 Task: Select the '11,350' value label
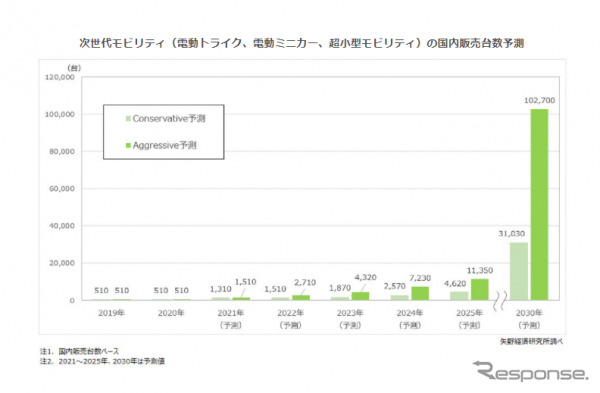pyautogui.click(x=480, y=271)
